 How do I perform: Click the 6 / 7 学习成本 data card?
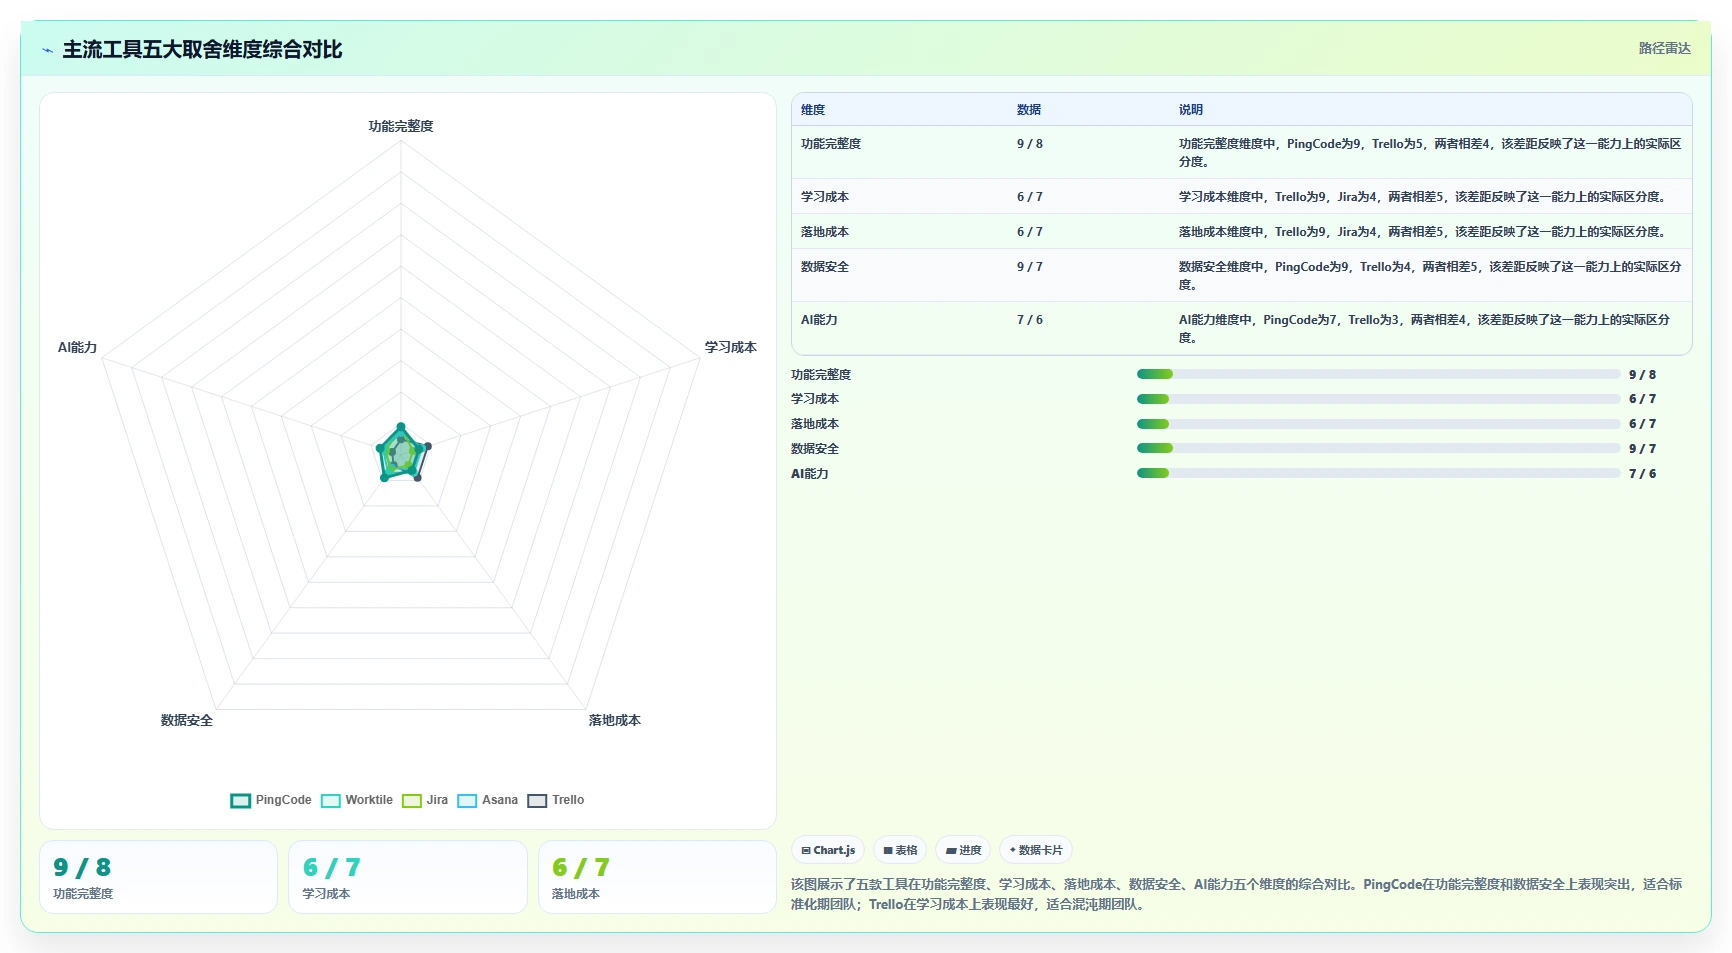(x=408, y=877)
